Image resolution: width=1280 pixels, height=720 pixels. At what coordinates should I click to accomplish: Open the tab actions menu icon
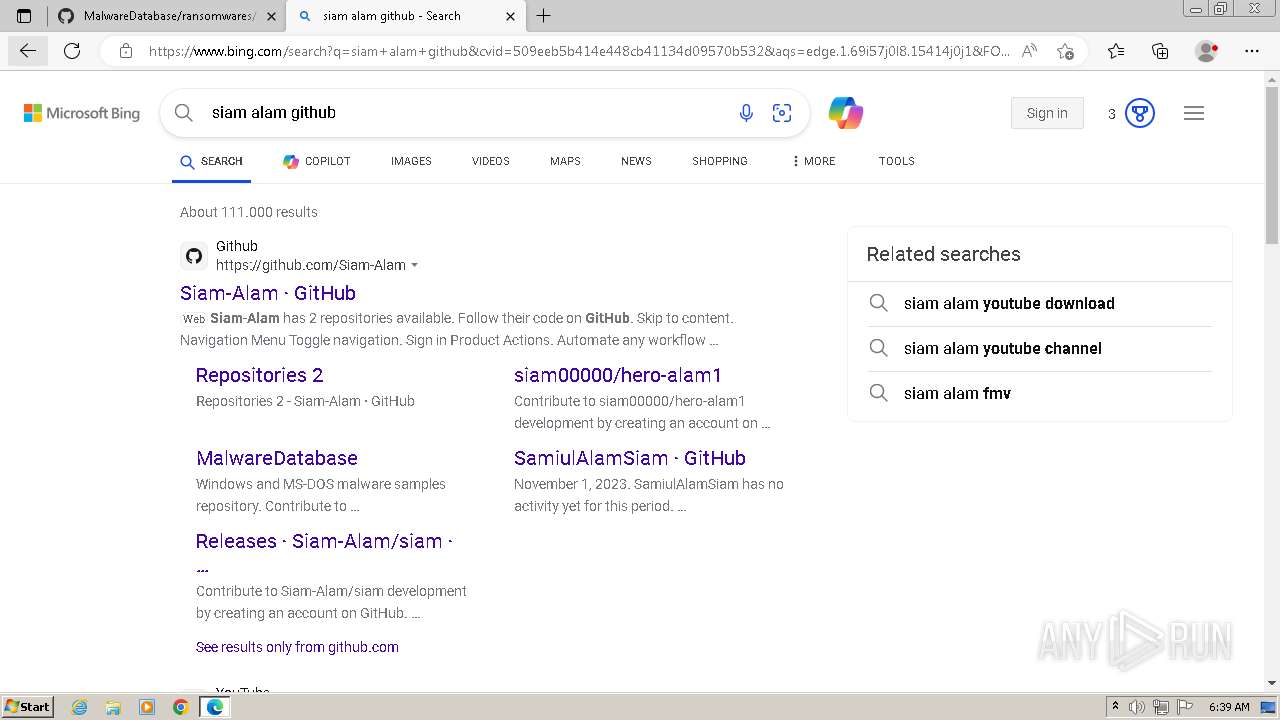[24, 16]
